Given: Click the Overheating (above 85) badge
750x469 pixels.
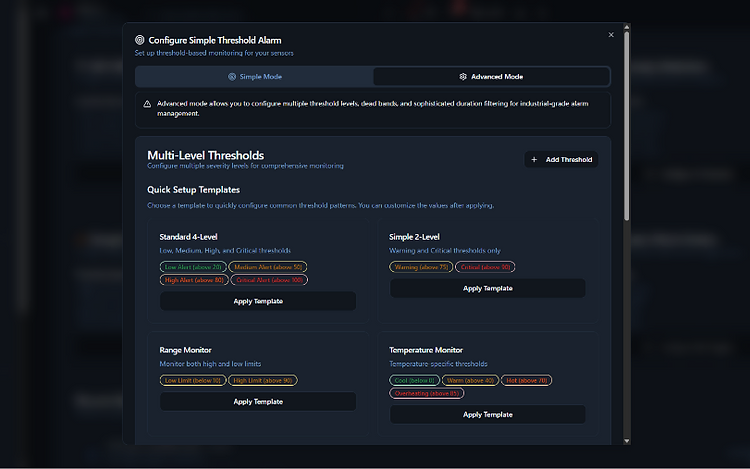Looking at the screenshot, I should pos(427,393).
